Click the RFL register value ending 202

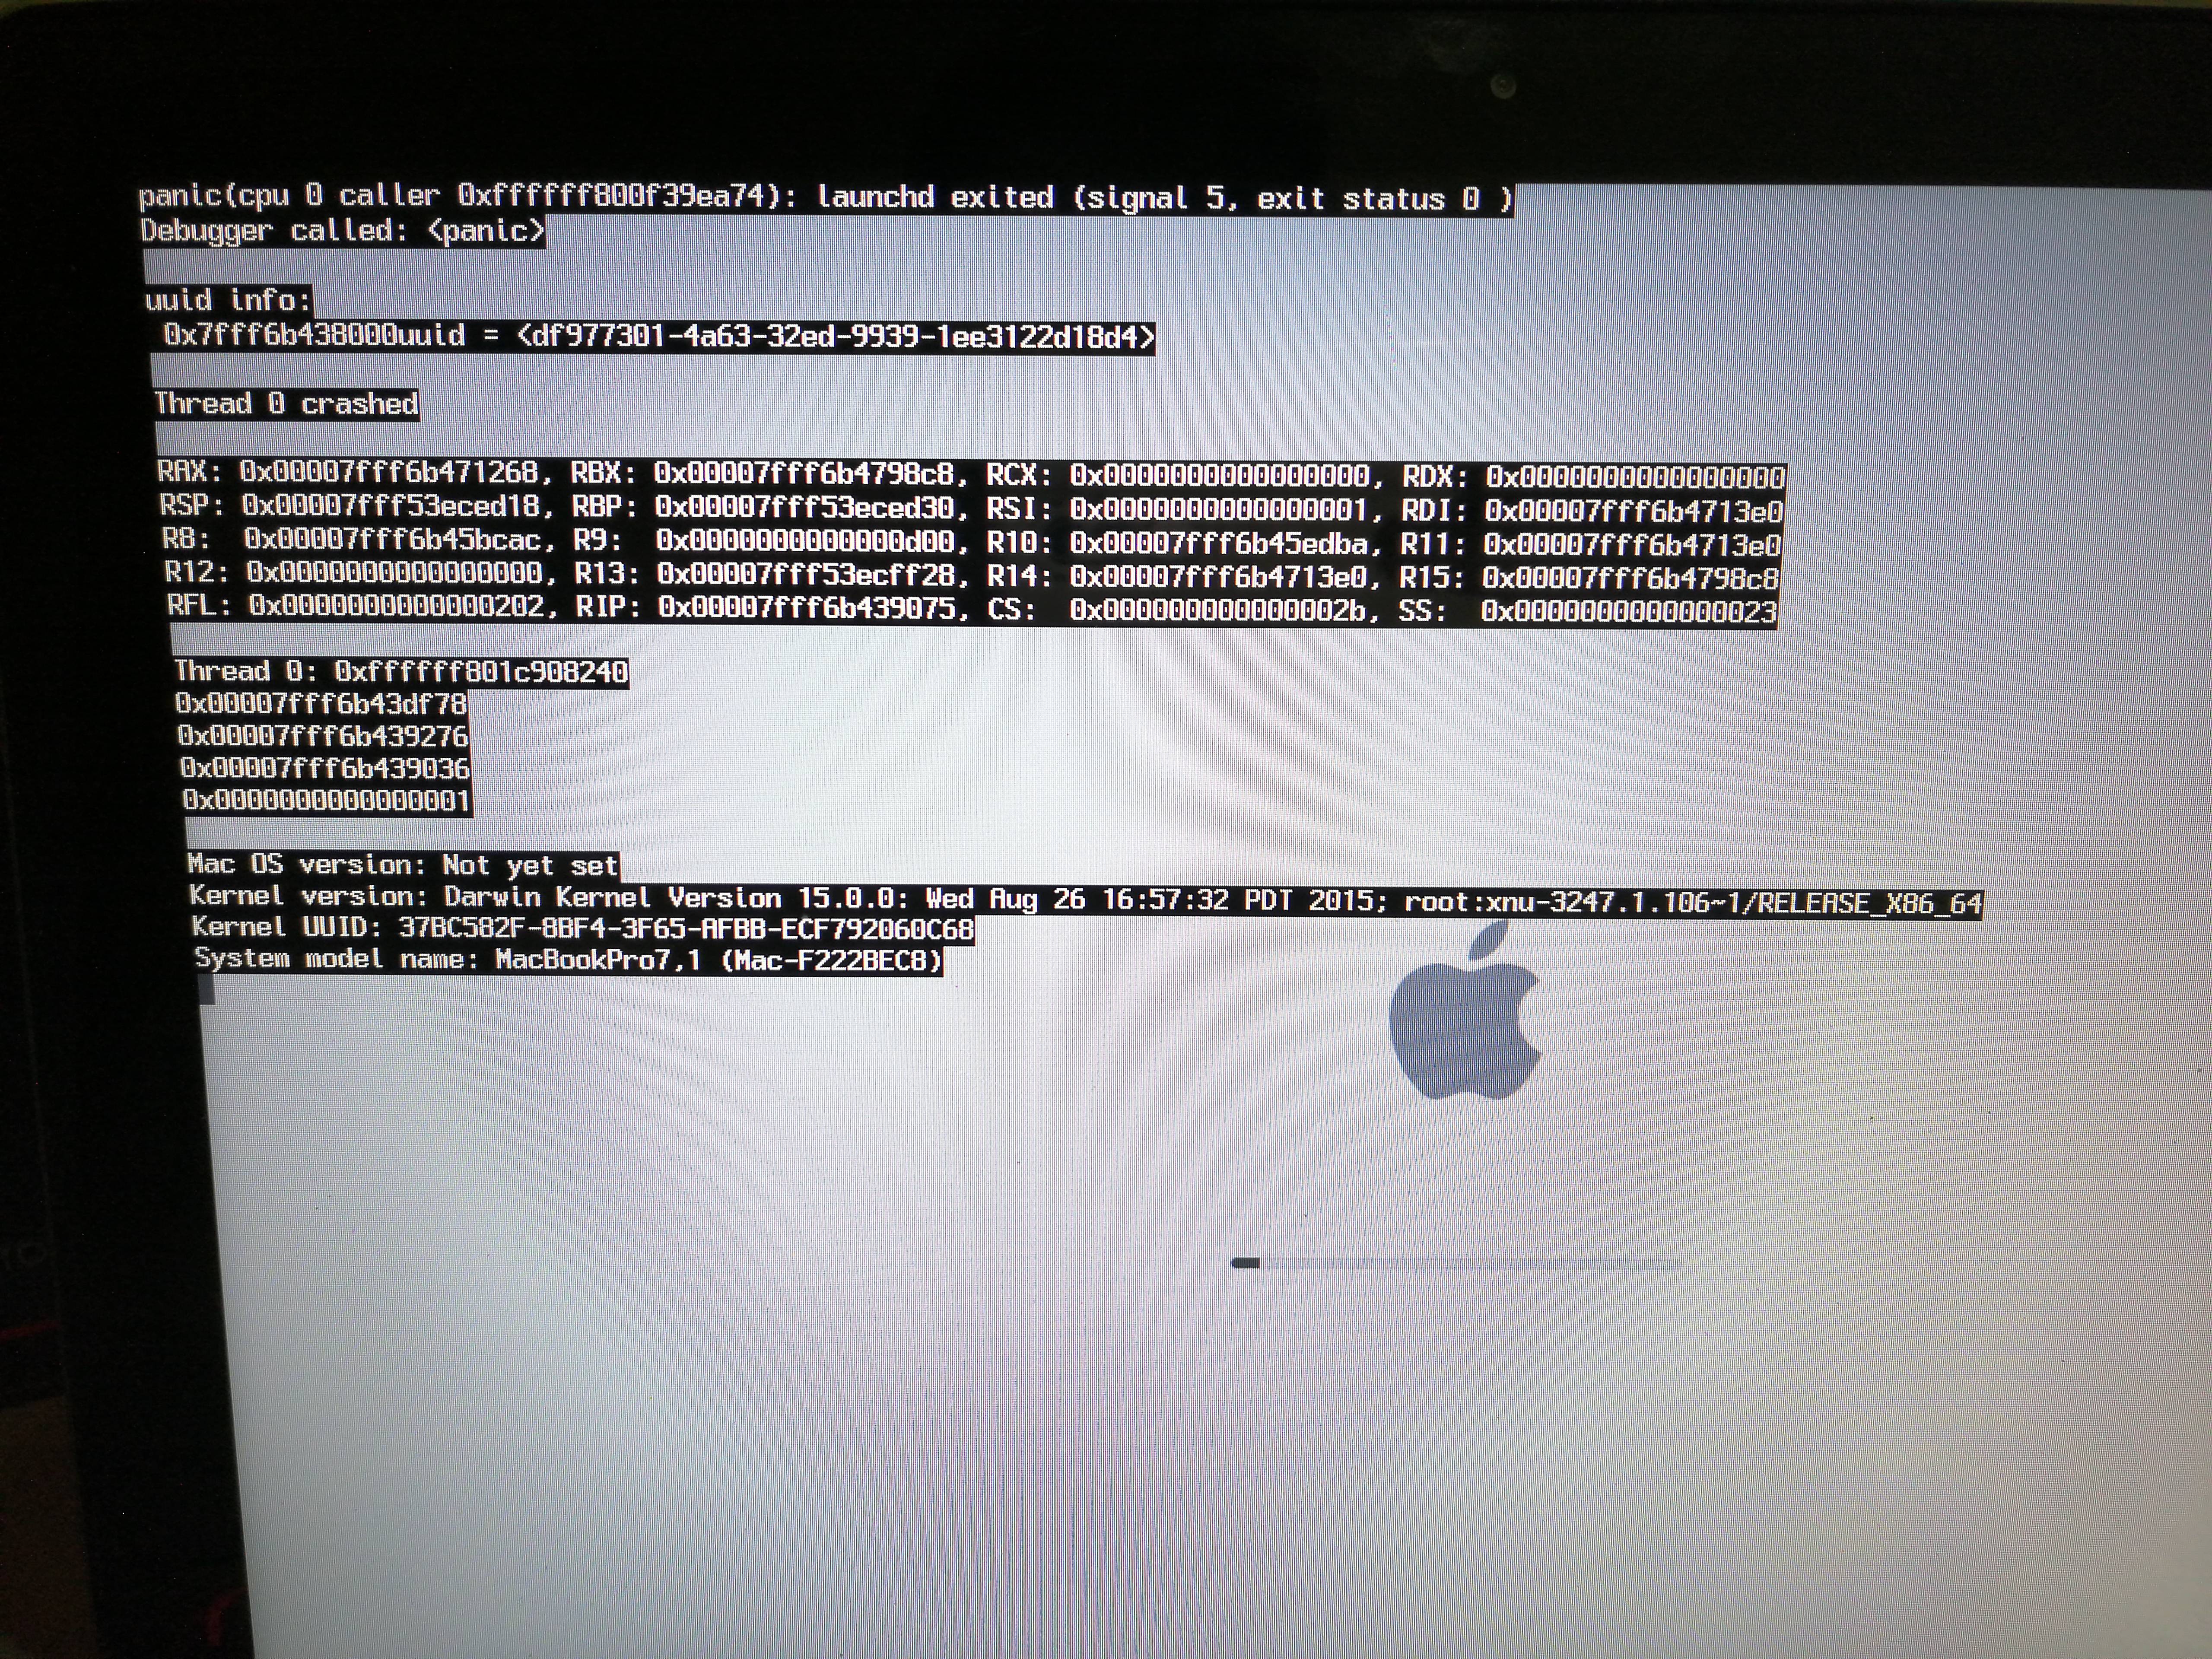(x=396, y=606)
